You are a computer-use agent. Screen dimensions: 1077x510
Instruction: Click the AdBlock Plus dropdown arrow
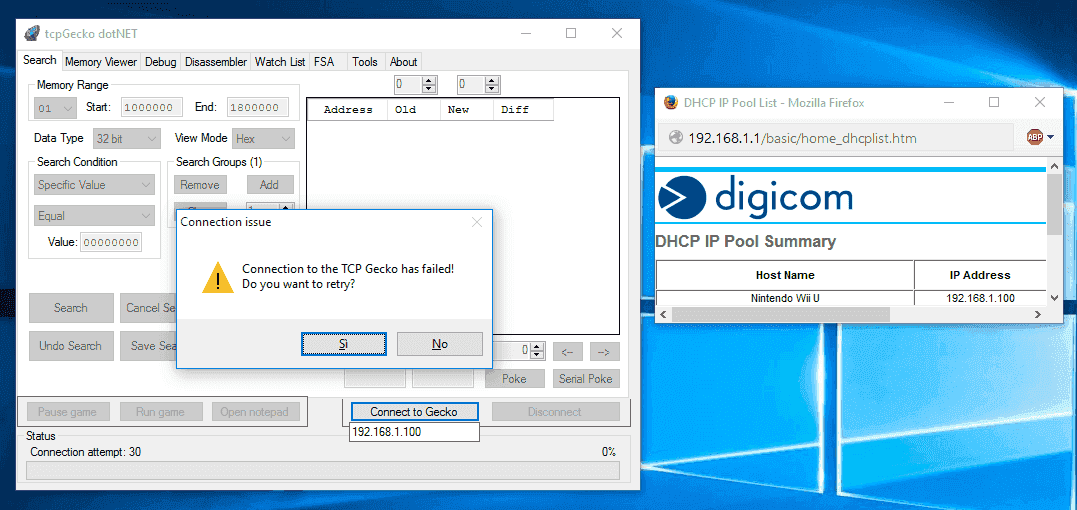coord(1051,137)
